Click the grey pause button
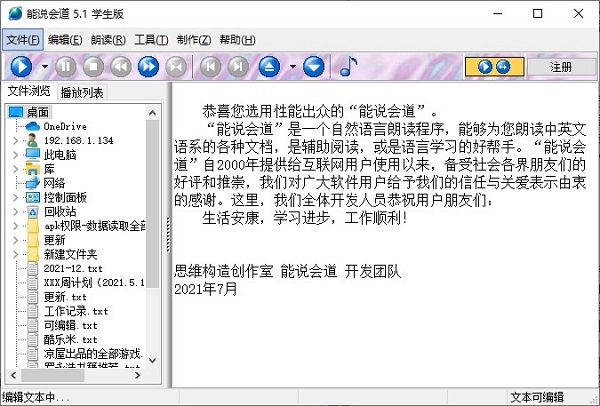 pos(66,67)
